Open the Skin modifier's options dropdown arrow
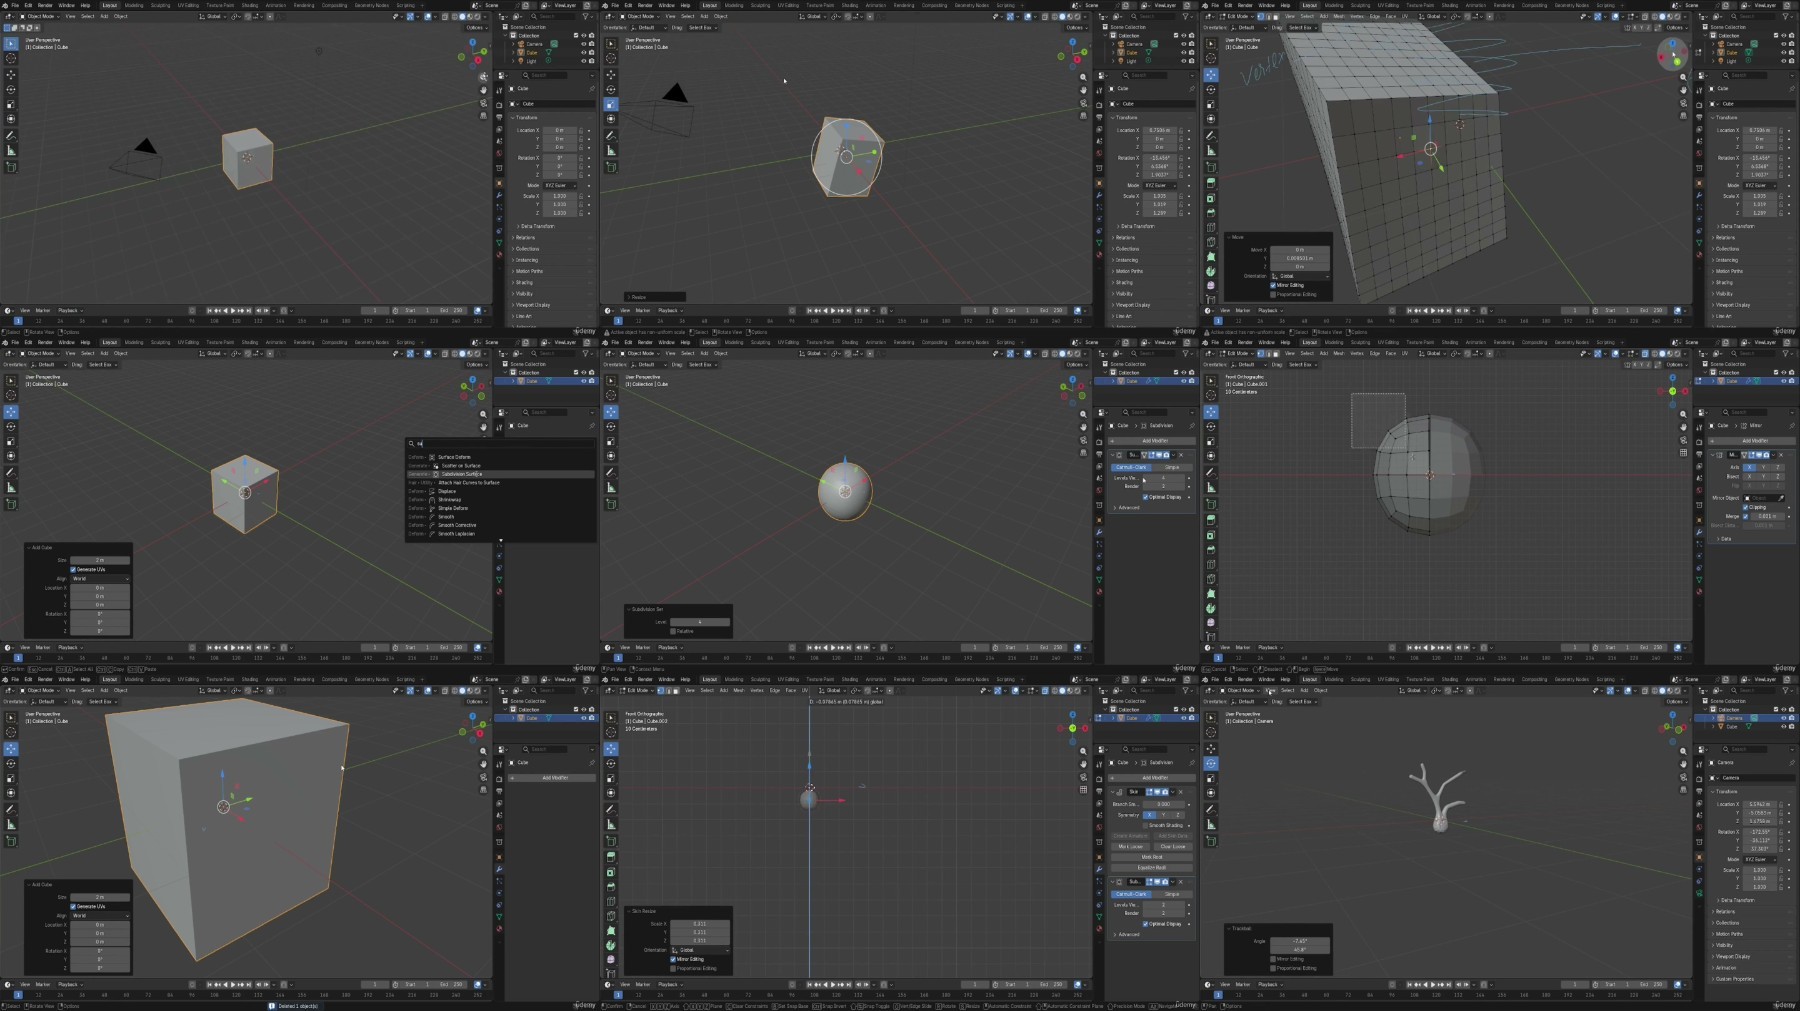The width and height of the screenshot is (1800, 1011). pyautogui.click(x=1172, y=792)
